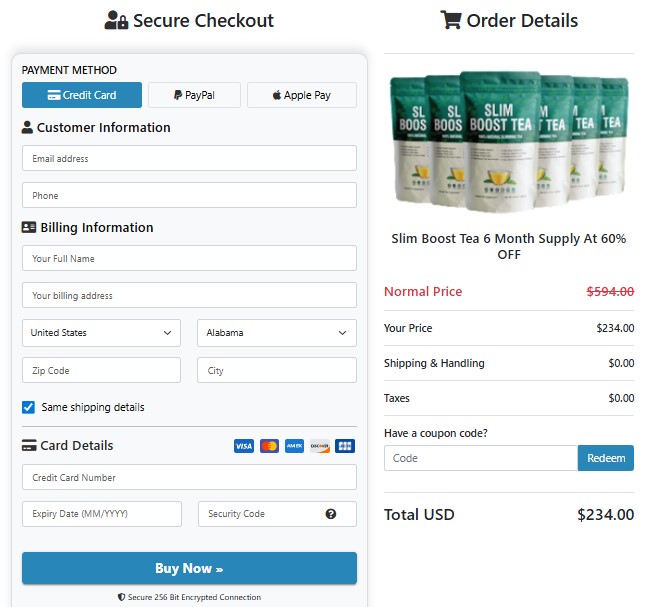Click the Mastercard logo icon
Image resolution: width=654 pixels, height=607 pixels.
tap(269, 446)
